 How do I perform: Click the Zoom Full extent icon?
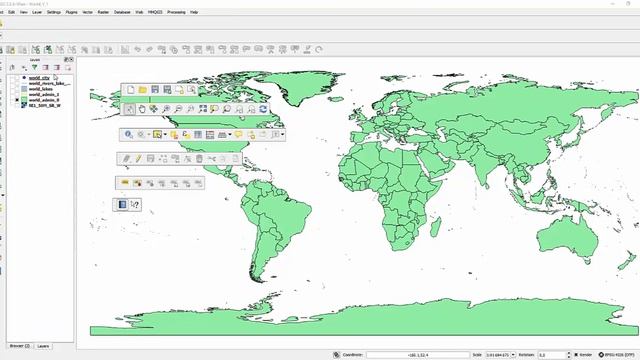point(203,109)
